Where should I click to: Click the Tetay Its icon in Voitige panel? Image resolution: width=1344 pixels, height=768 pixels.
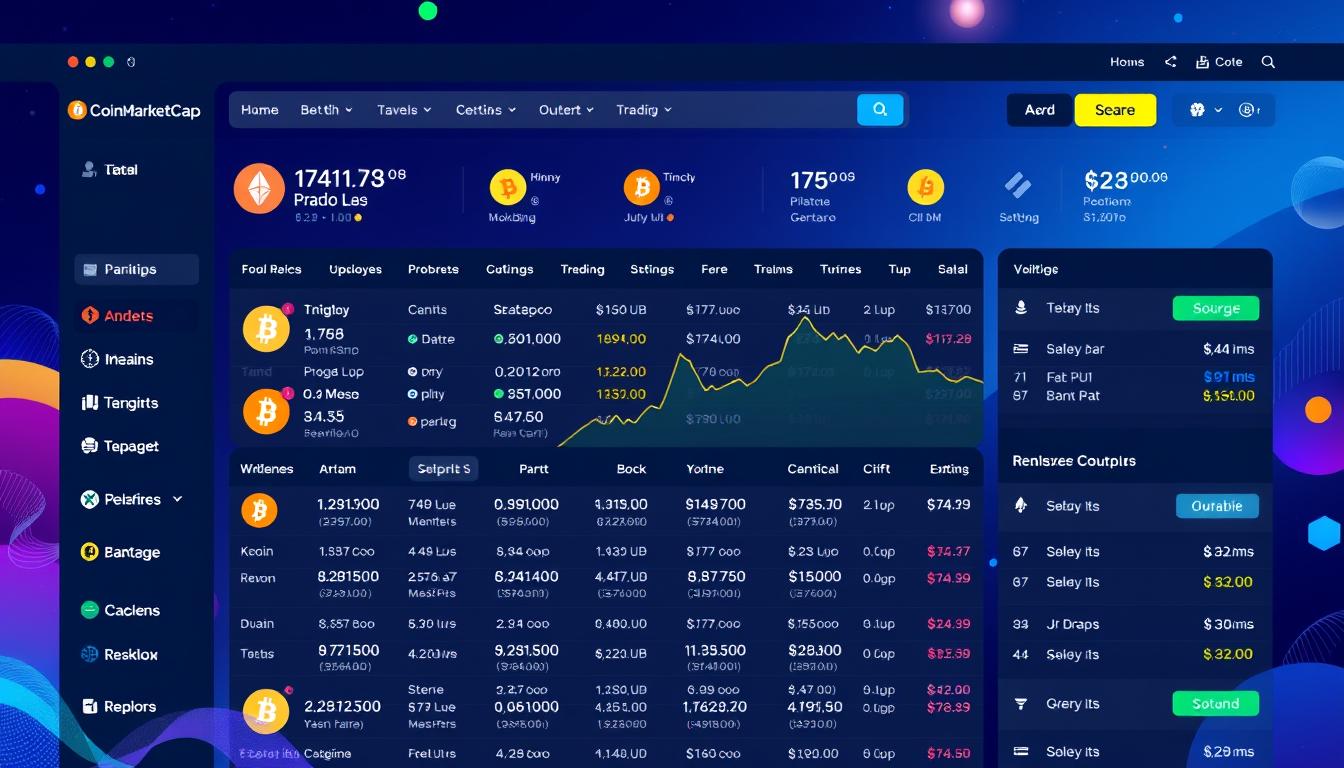click(1021, 308)
